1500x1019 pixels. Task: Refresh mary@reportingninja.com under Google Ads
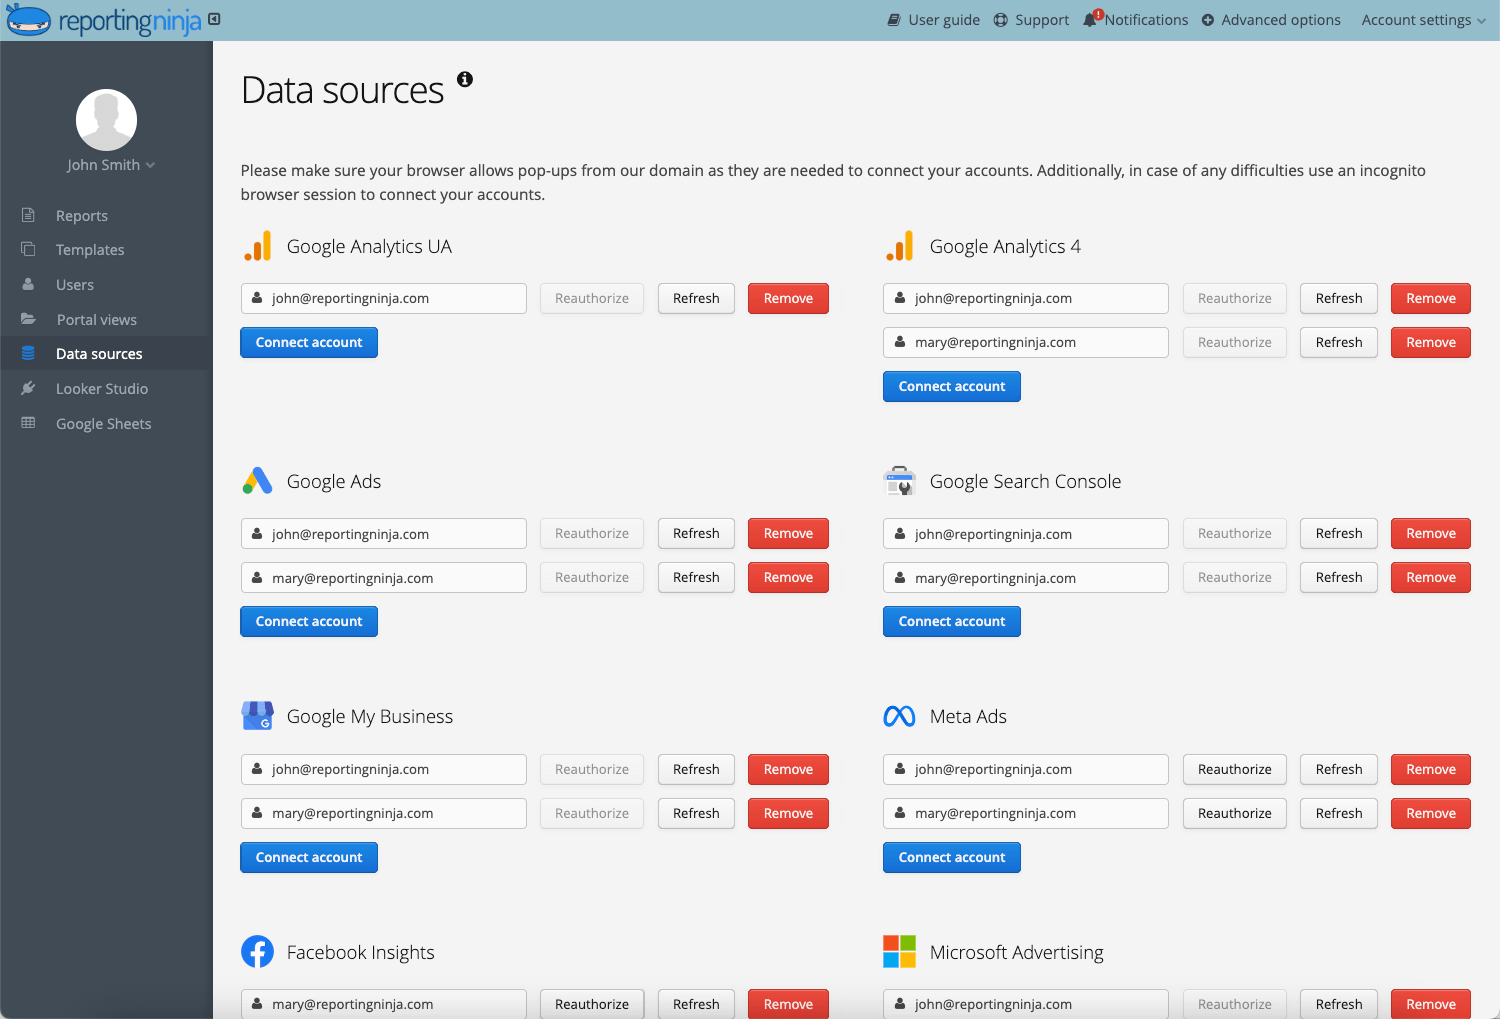click(696, 577)
